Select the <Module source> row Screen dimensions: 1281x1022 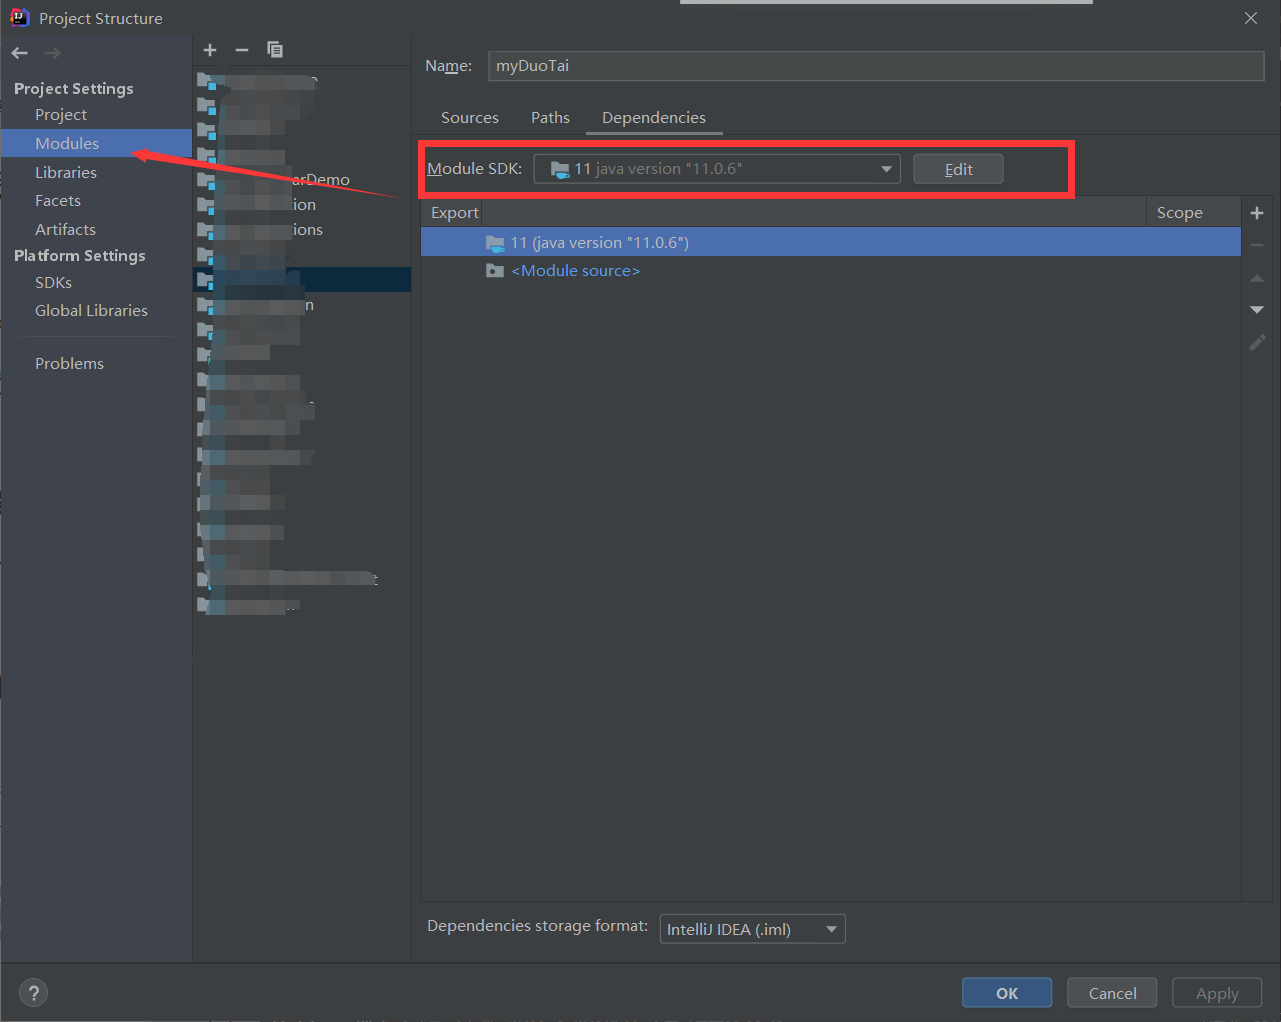(x=831, y=271)
